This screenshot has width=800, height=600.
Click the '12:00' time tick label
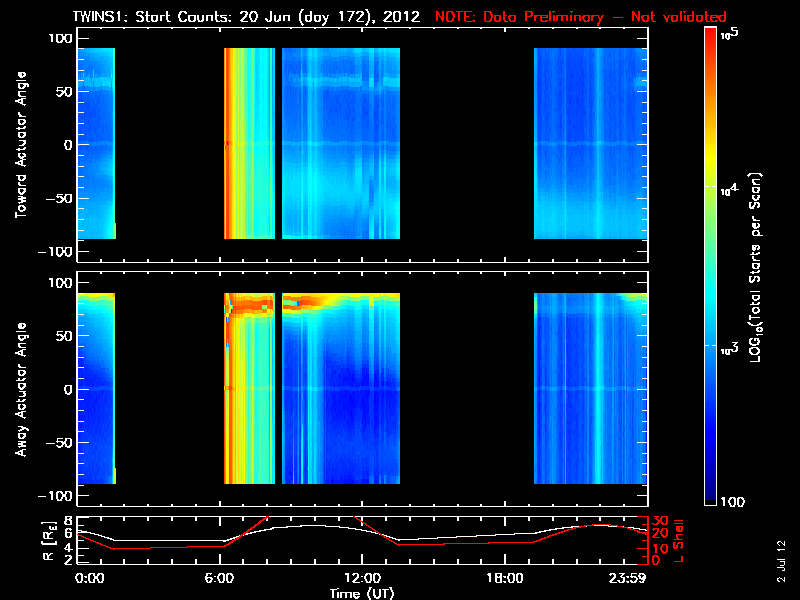point(363,578)
